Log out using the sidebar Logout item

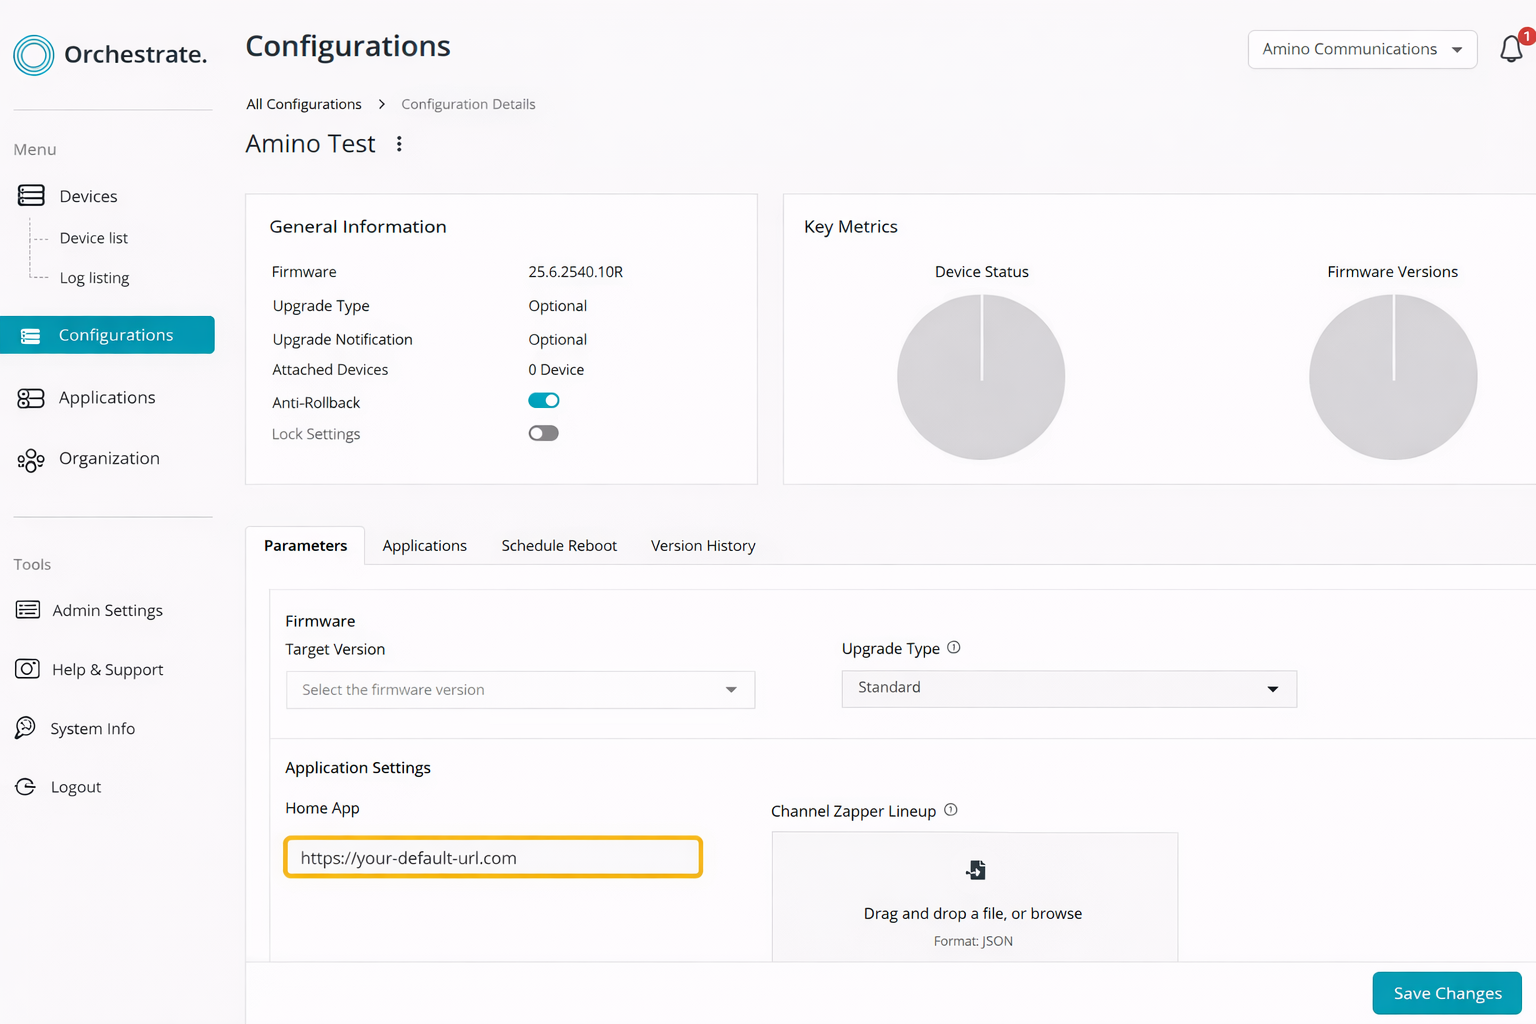tap(76, 787)
